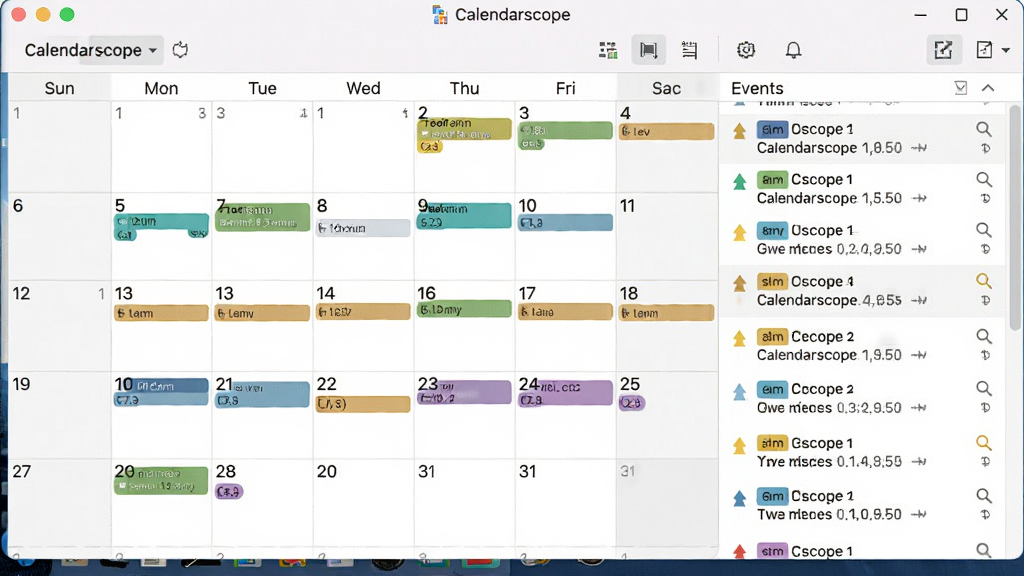The height and width of the screenshot is (576, 1024).
Task: Click magnifier for Calendarscope 1,5.50 event
Action: click(984, 180)
